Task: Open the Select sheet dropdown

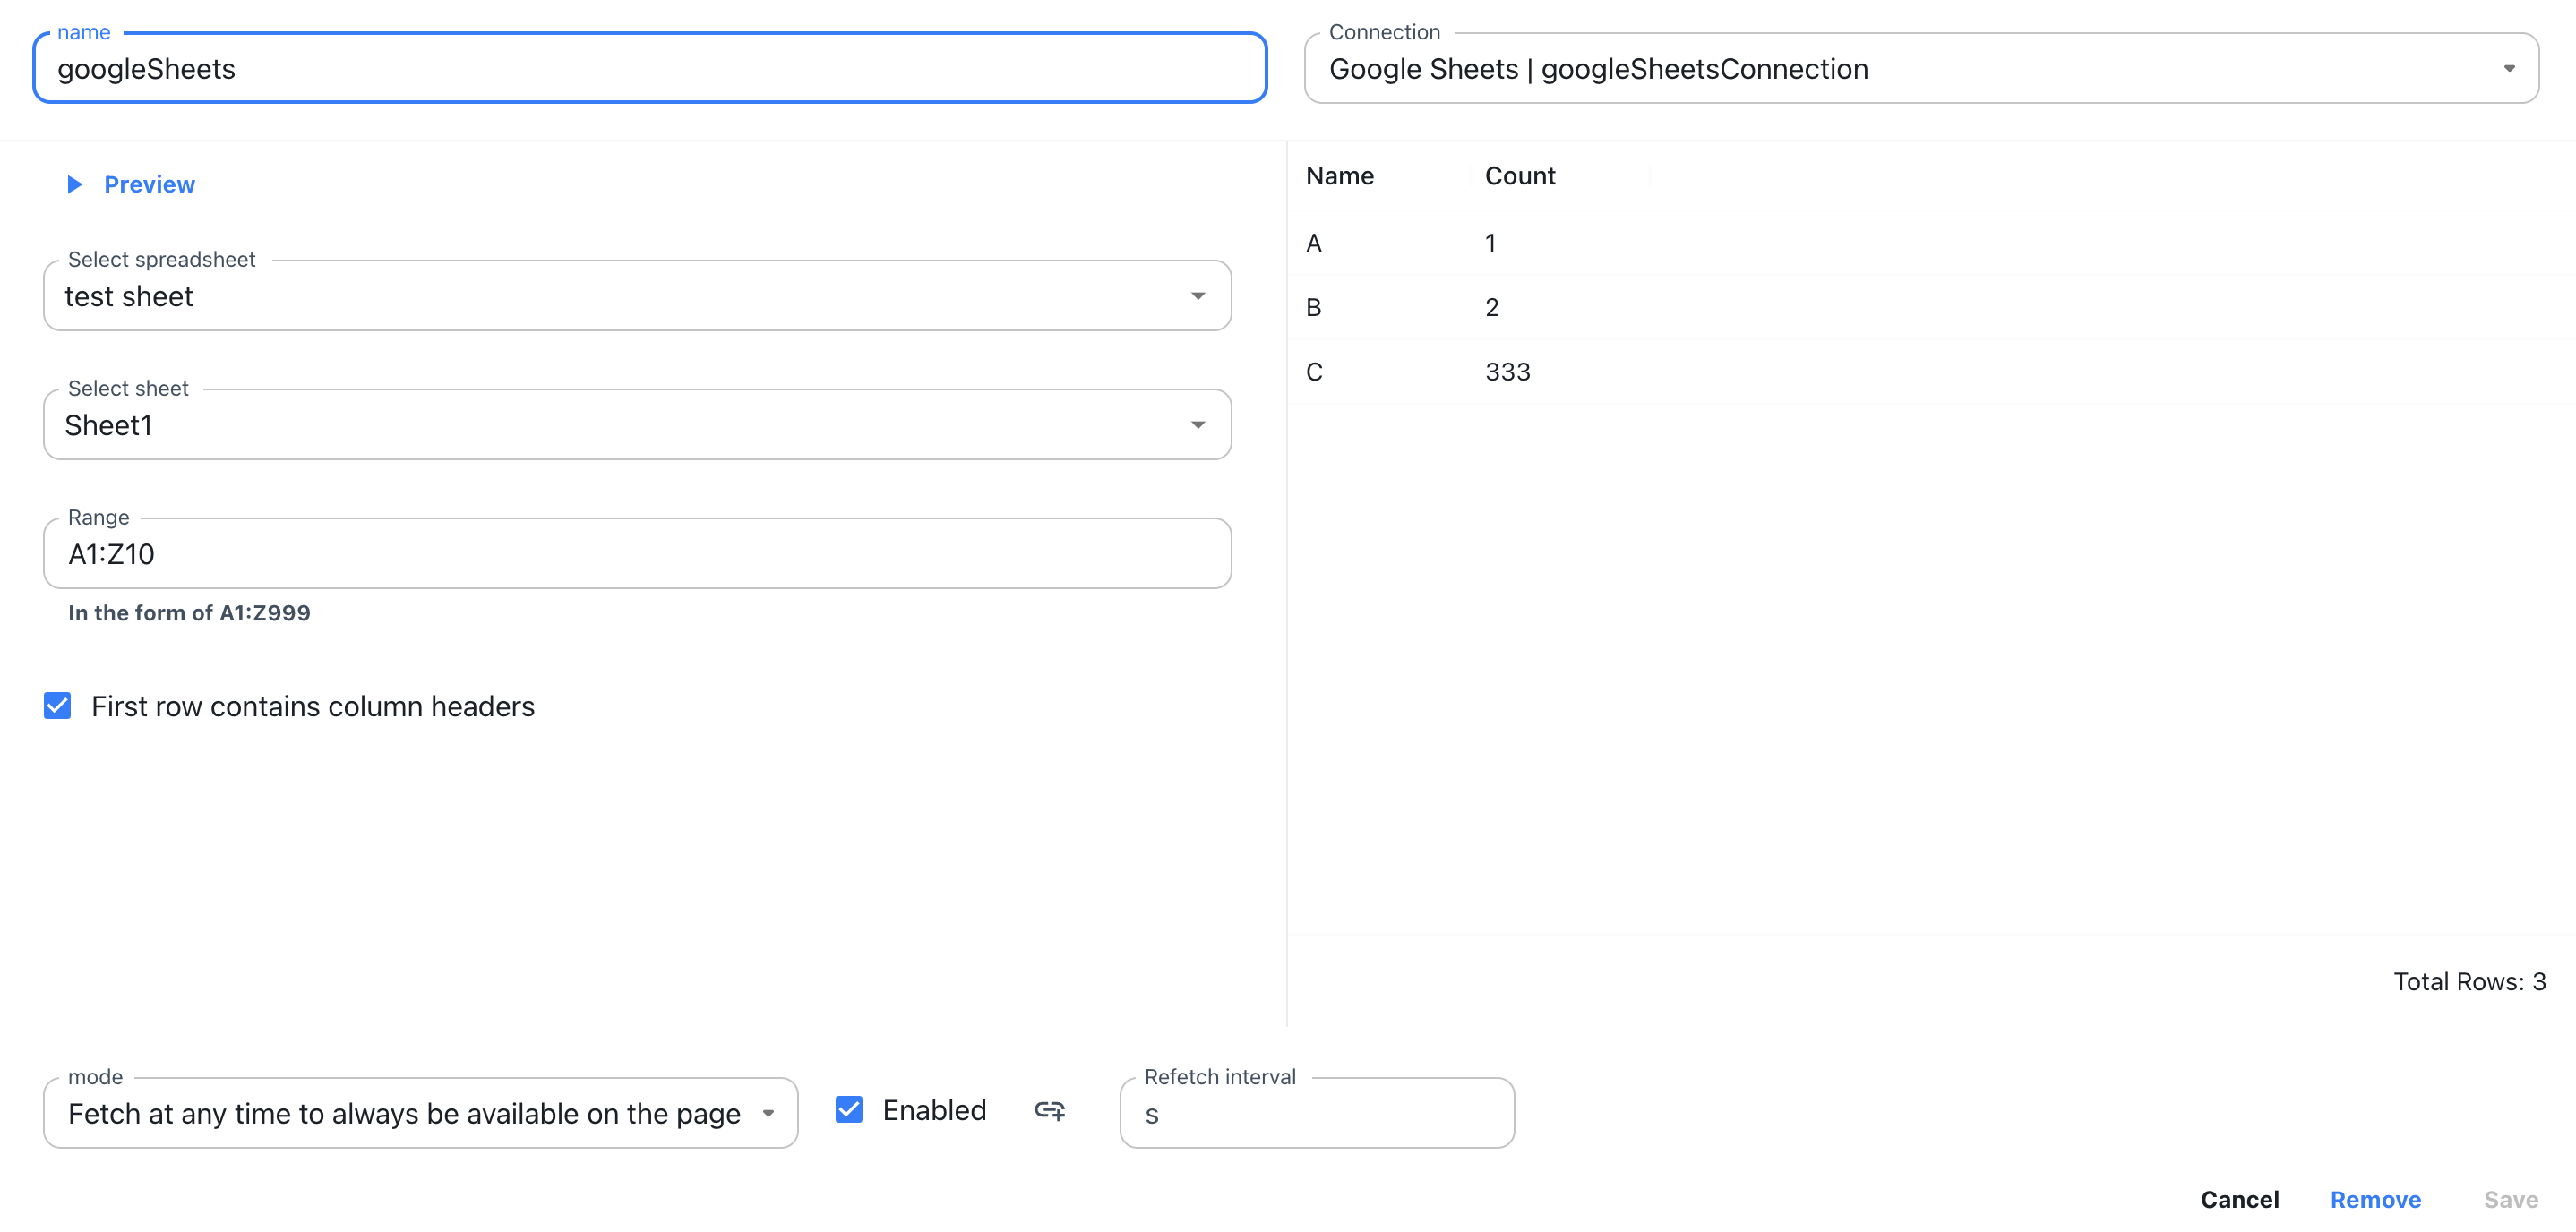Action: (x=637, y=425)
